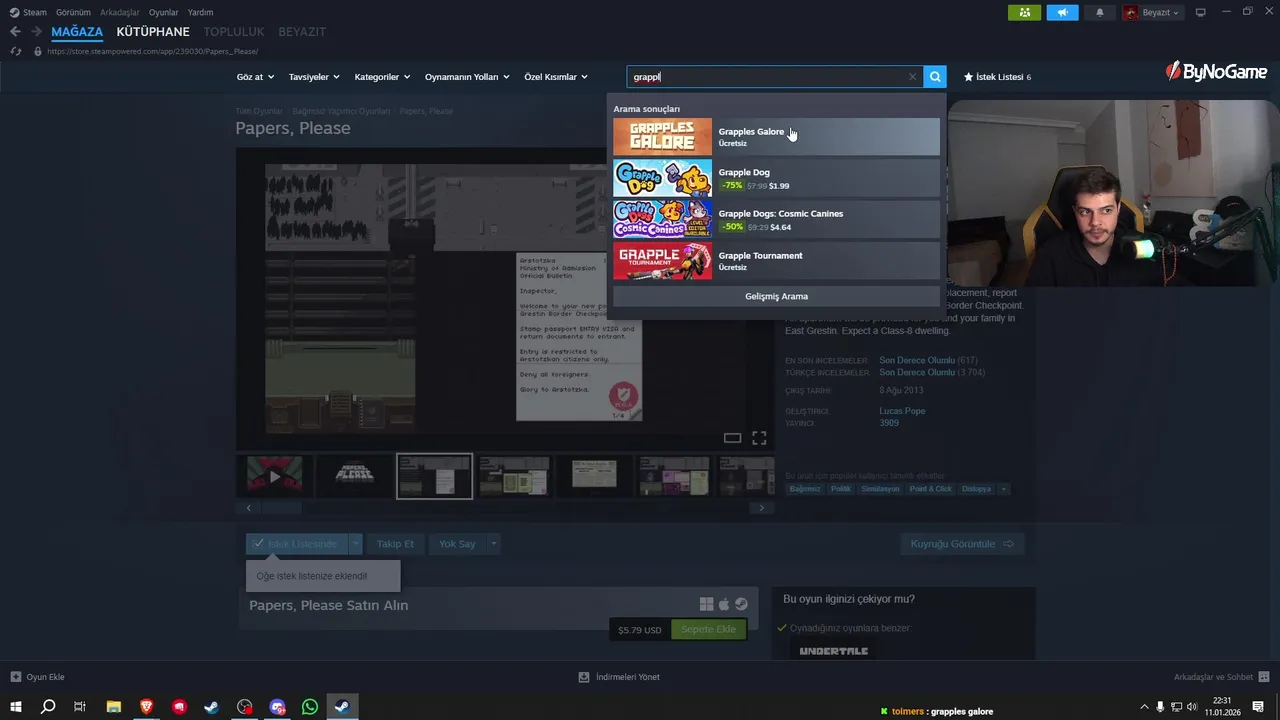Open the Kategoriler dropdown
Screen dimensions: 1280x720
(382, 77)
